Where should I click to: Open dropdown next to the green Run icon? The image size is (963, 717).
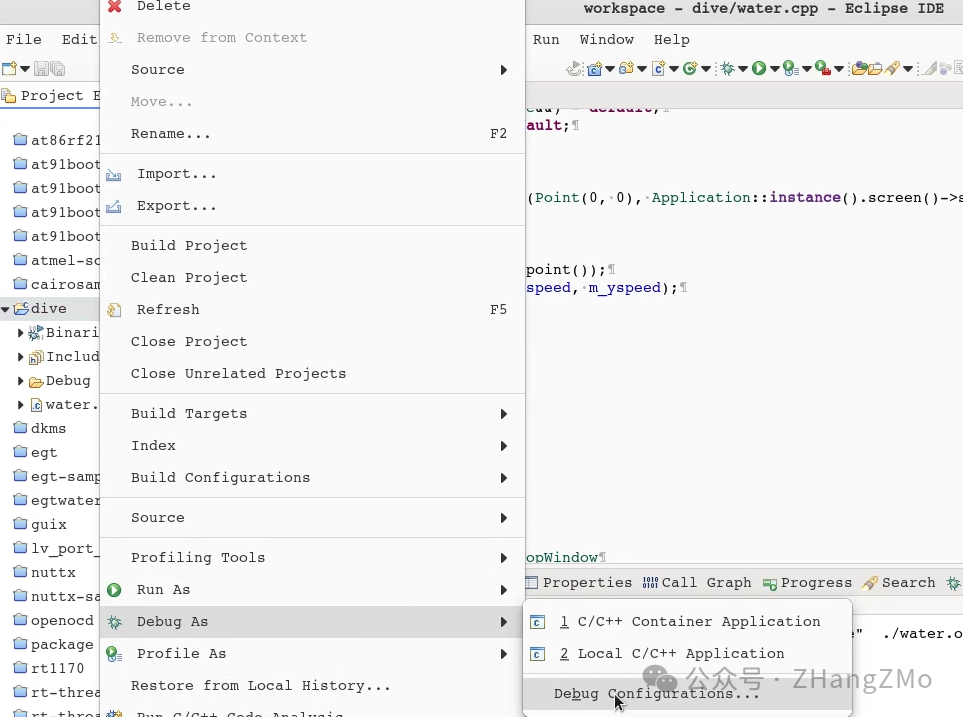point(774,69)
